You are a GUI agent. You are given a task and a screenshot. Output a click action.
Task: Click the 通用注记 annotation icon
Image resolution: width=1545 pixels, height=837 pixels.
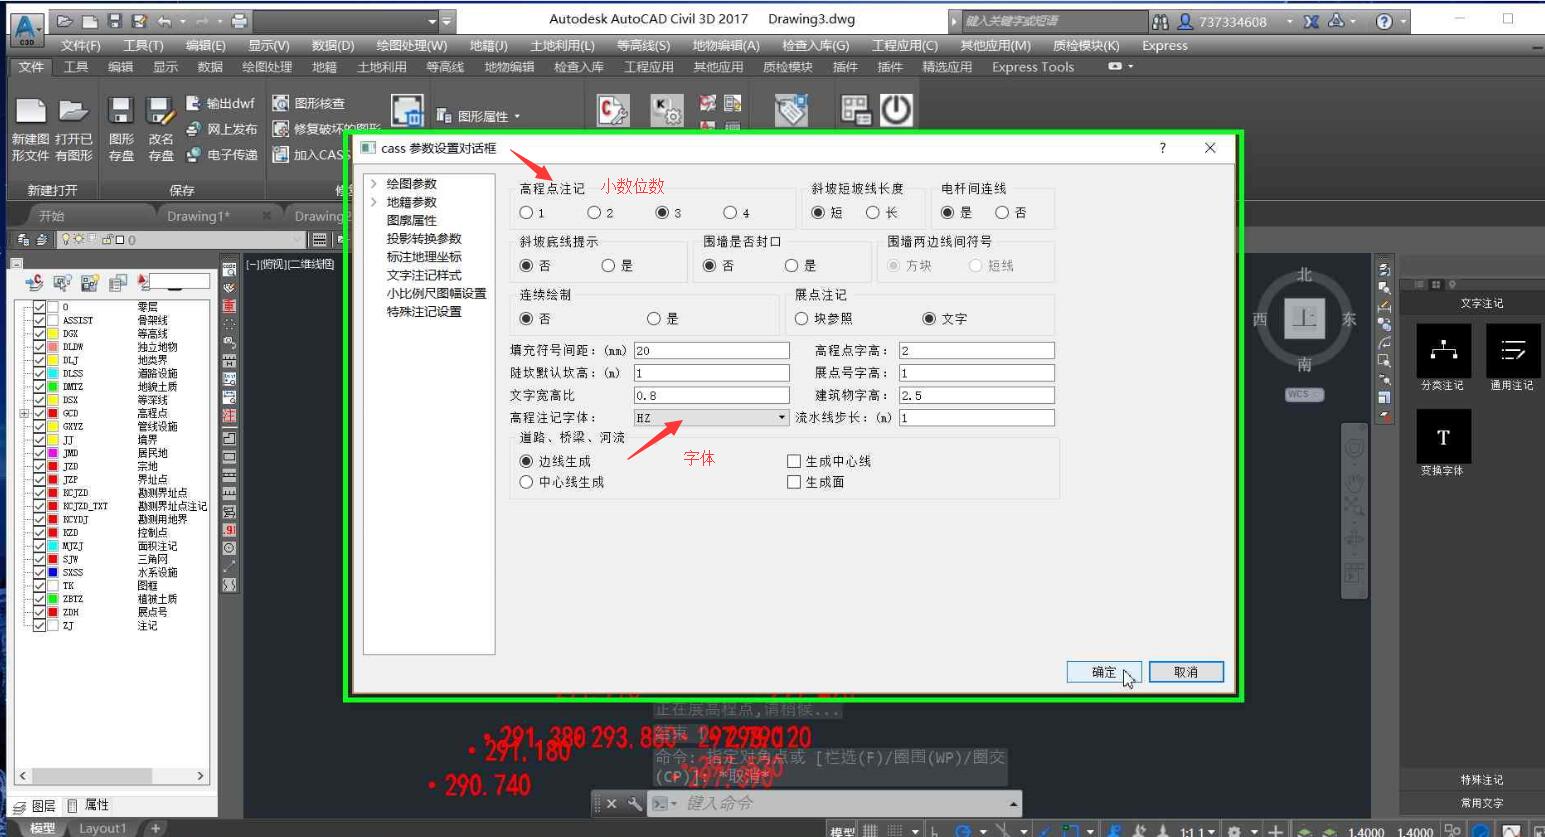tap(1513, 350)
